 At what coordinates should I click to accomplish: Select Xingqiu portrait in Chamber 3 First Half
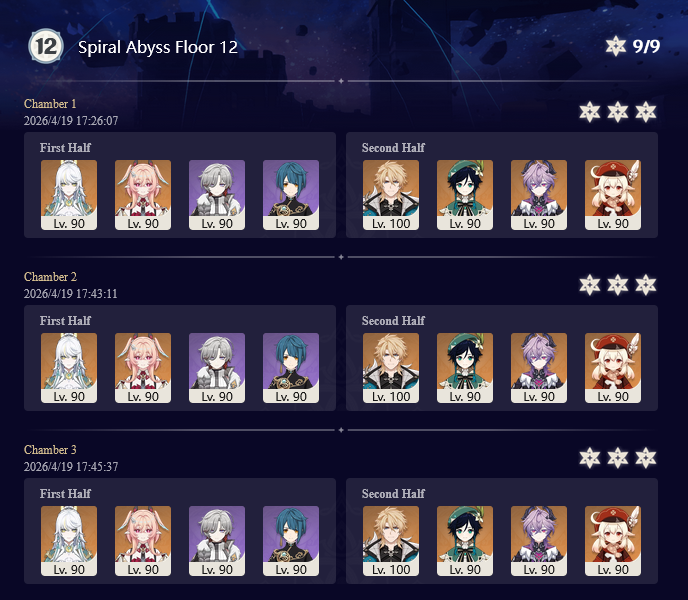point(291,541)
